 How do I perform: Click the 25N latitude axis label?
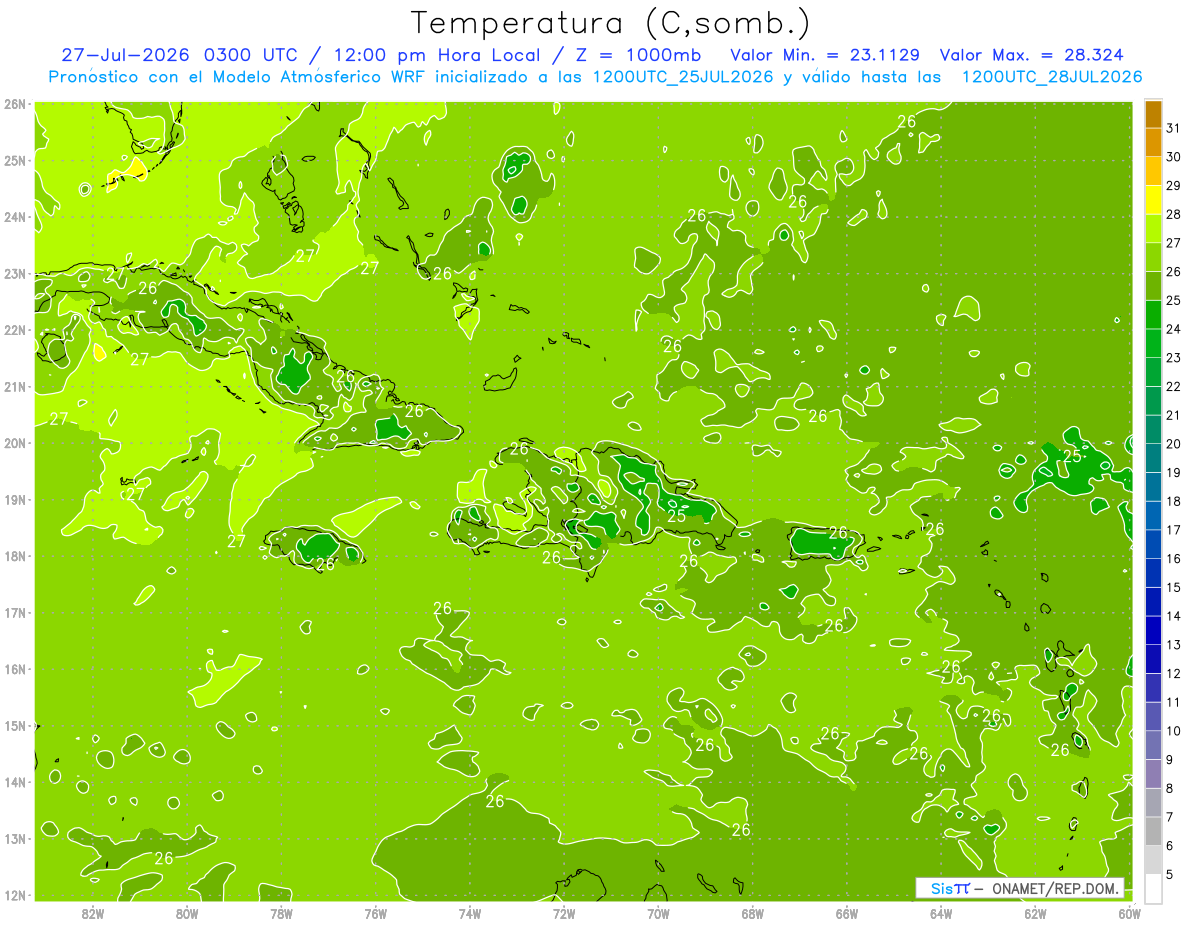coord(15,161)
